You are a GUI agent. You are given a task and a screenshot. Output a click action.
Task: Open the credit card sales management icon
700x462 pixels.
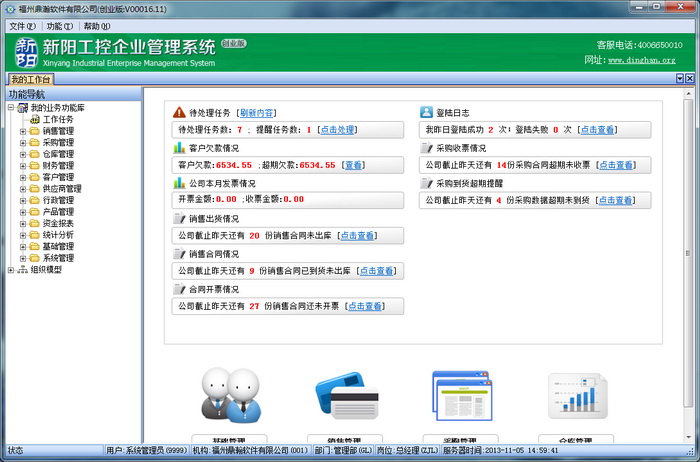pyautogui.click(x=346, y=395)
